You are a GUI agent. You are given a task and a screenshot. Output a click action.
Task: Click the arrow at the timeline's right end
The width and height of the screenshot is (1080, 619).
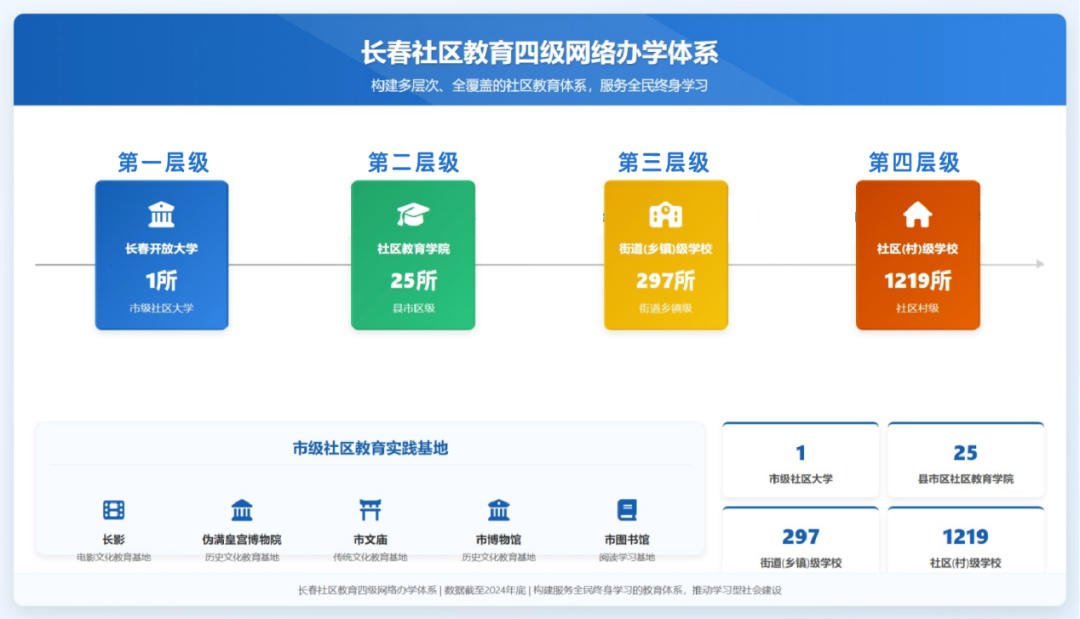pyautogui.click(x=1040, y=264)
